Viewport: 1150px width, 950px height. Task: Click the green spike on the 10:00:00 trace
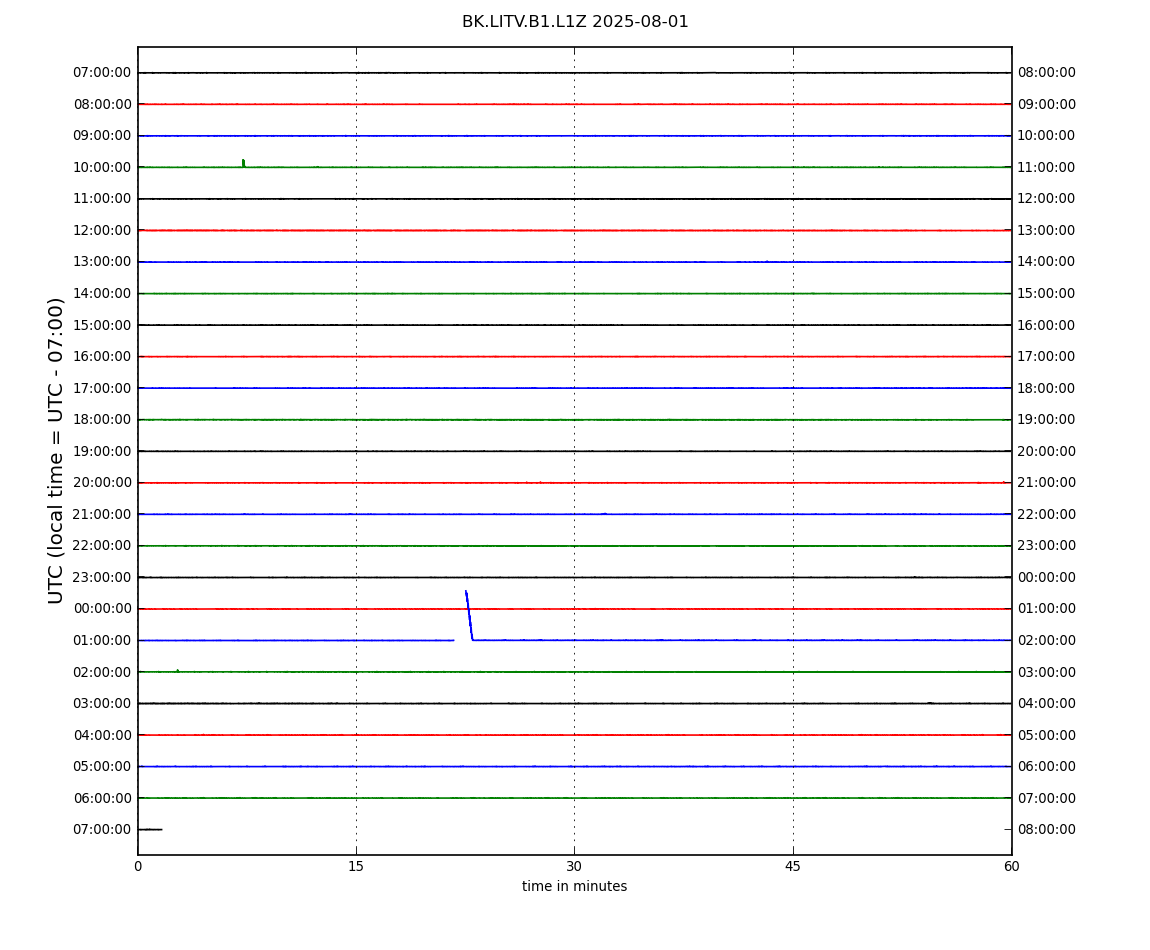tap(243, 163)
